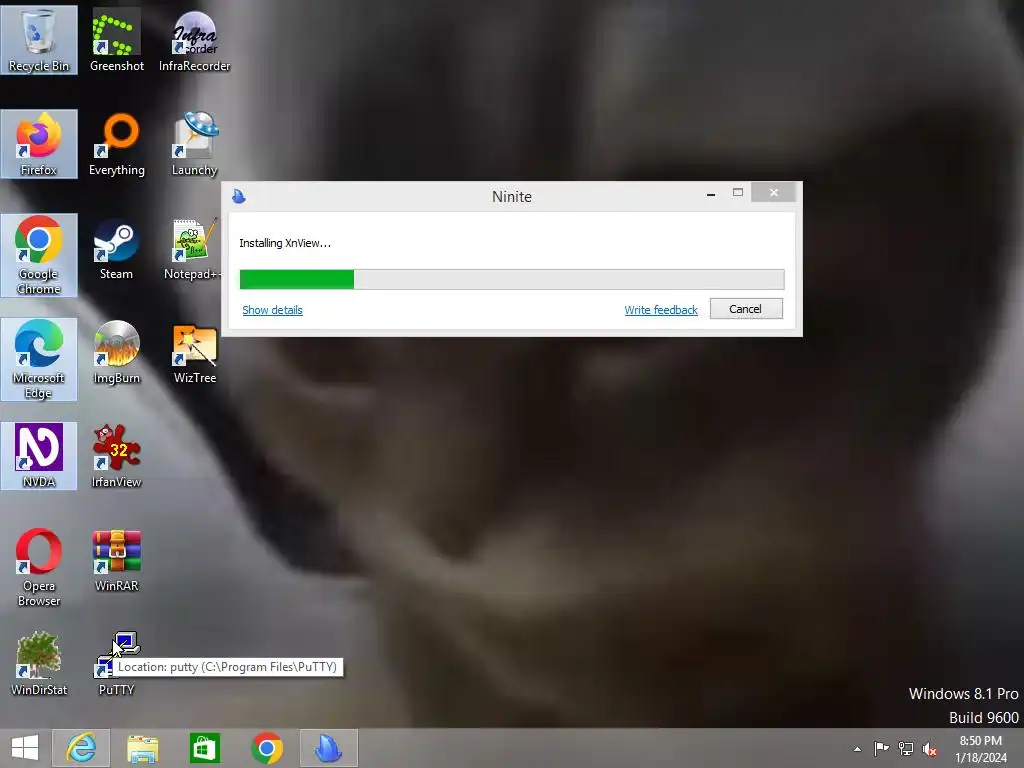Open Internet Explorer from the taskbar

[x=81, y=748]
